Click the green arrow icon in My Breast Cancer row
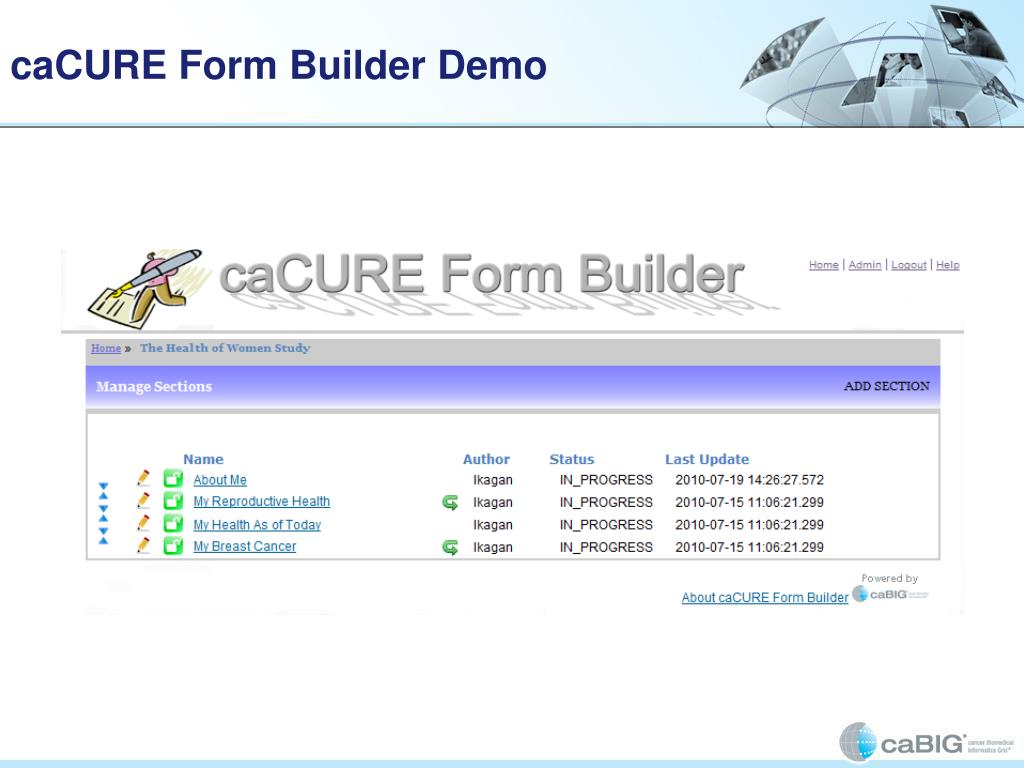The image size is (1024, 768). (x=450, y=547)
